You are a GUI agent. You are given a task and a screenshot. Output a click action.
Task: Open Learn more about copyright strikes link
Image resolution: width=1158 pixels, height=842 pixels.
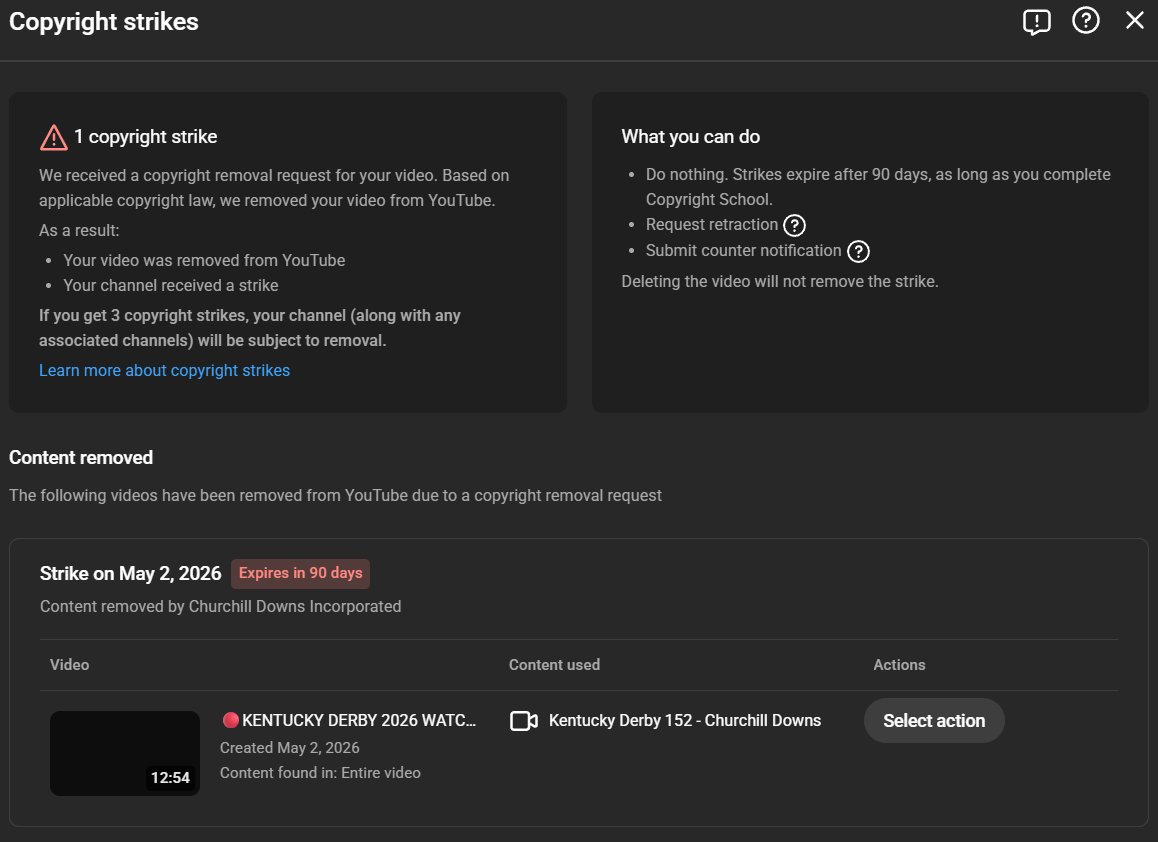tap(165, 370)
